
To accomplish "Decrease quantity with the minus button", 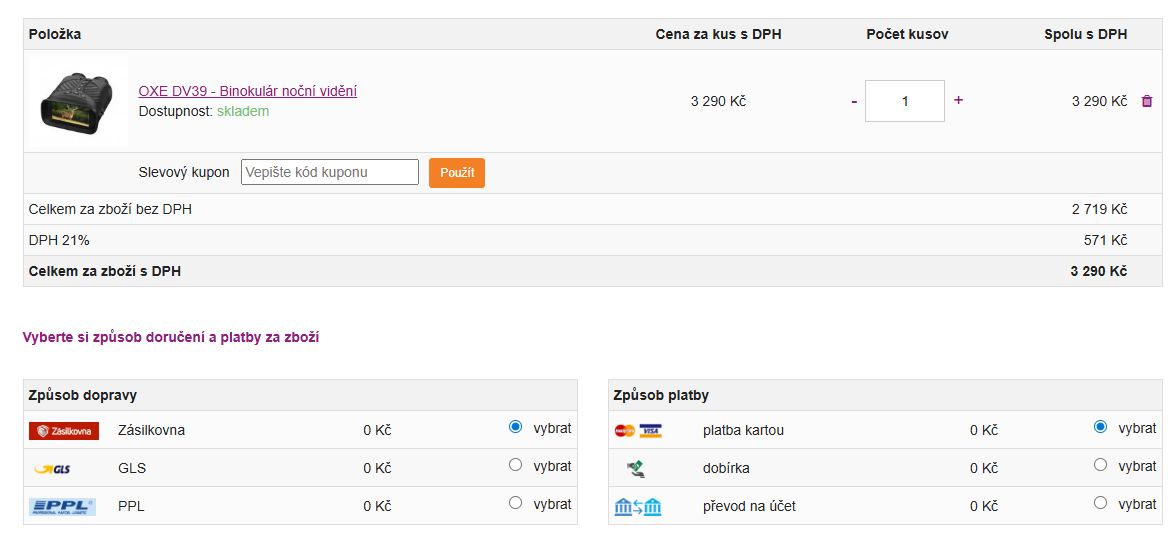I will click(854, 101).
